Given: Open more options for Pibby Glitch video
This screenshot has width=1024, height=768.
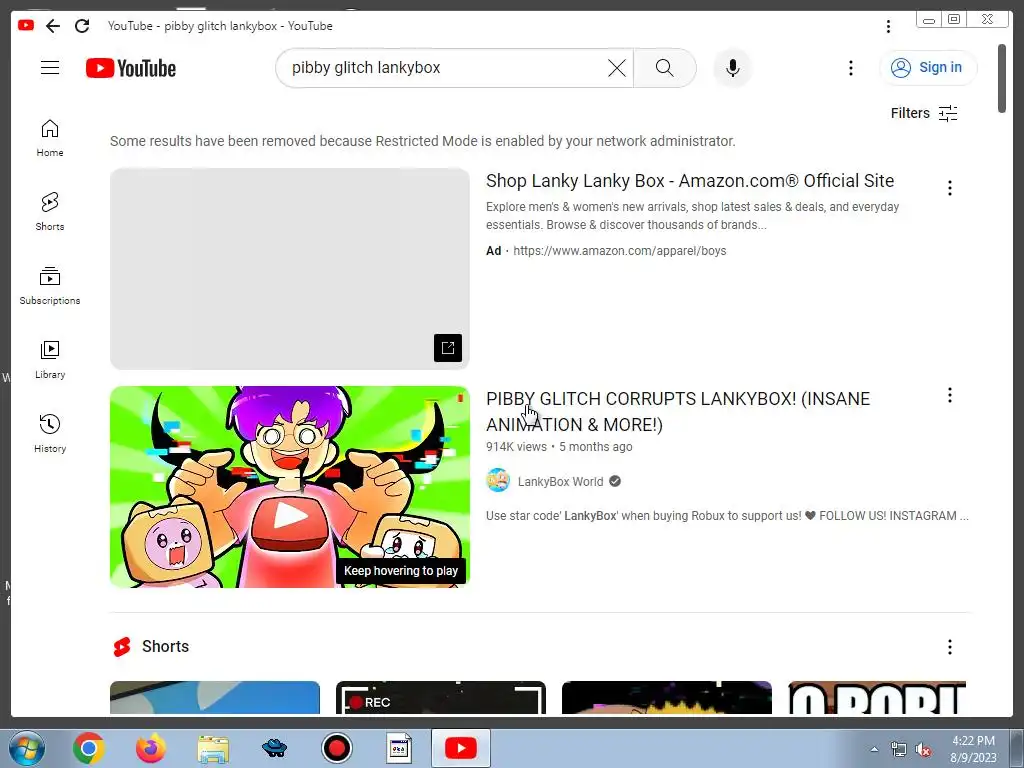Looking at the screenshot, I should [950, 395].
